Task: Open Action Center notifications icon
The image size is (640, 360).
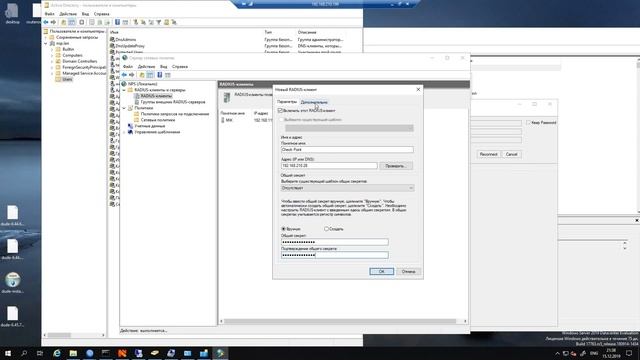Action: [x=629, y=353]
